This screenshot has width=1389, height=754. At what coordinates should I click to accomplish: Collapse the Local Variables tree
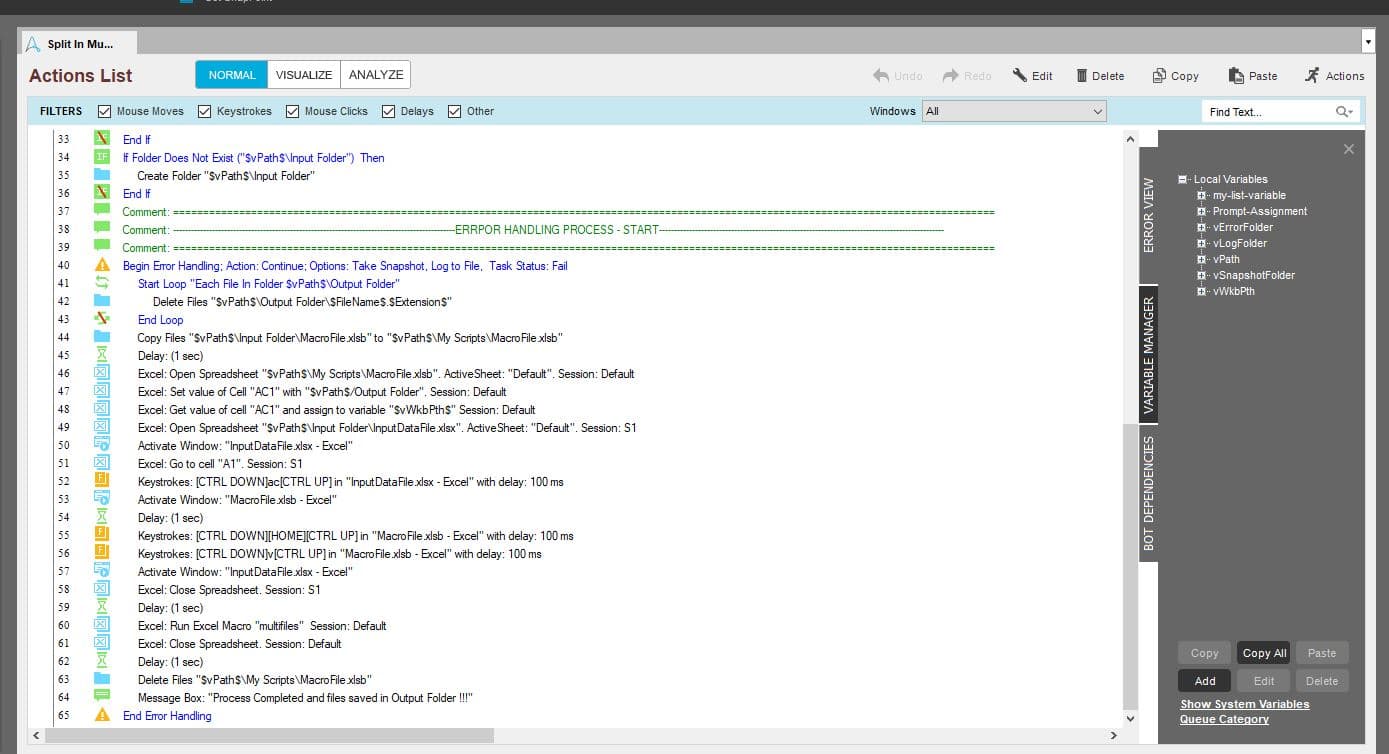(x=1182, y=180)
